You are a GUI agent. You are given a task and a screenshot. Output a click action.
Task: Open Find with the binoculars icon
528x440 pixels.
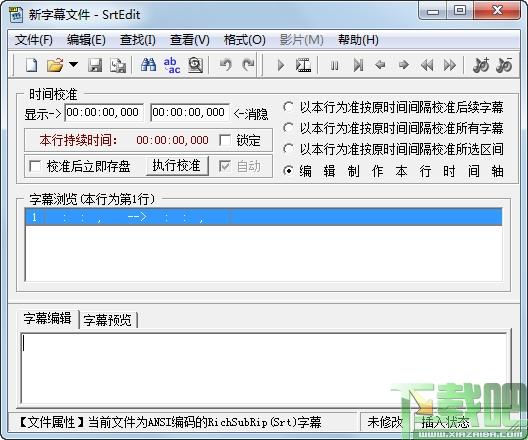tap(148, 65)
